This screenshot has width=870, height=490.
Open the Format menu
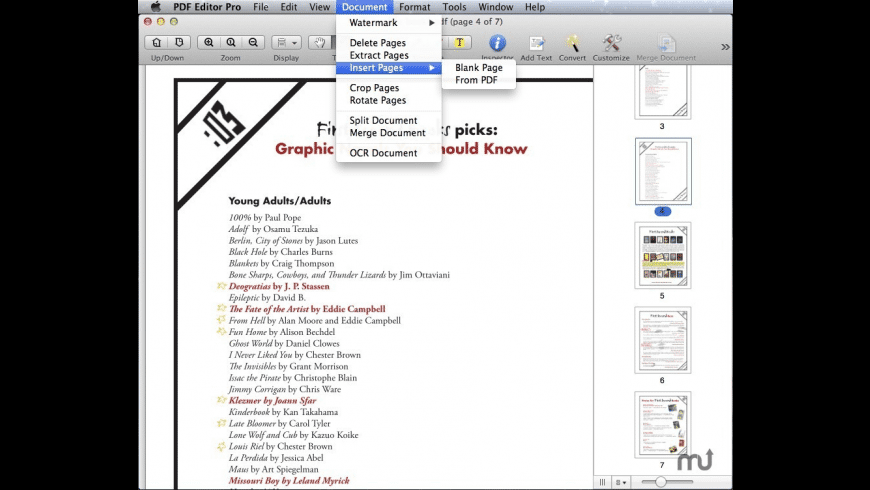click(x=415, y=7)
